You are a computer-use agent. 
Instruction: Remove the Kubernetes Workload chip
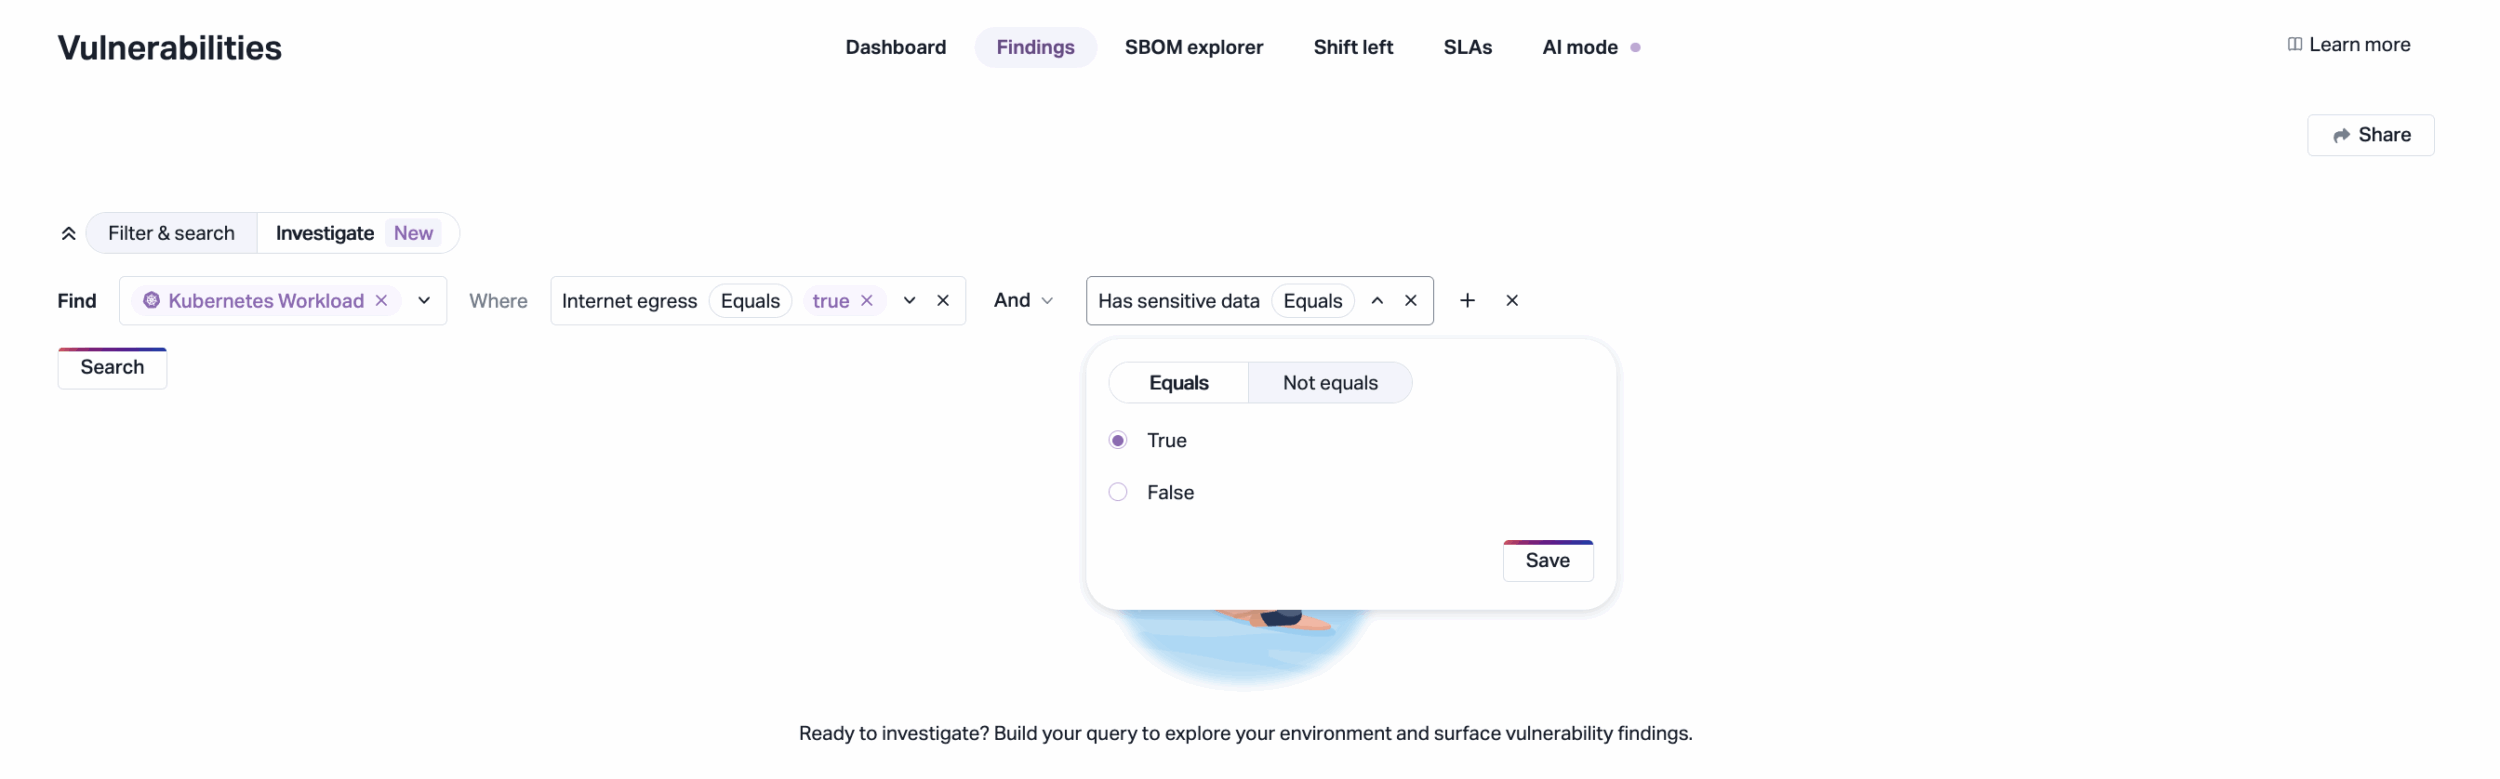click(x=381, y=301)
